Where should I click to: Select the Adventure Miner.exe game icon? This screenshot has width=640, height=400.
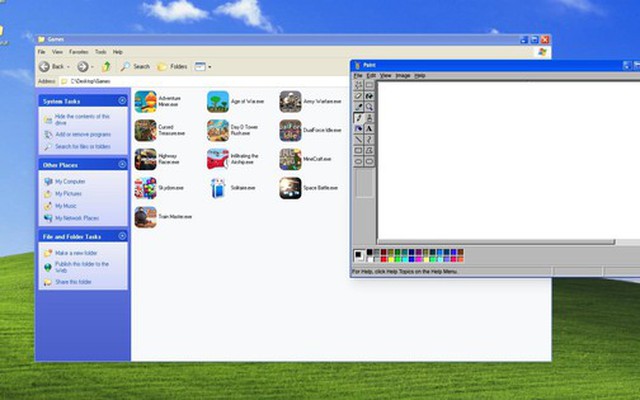146,101
